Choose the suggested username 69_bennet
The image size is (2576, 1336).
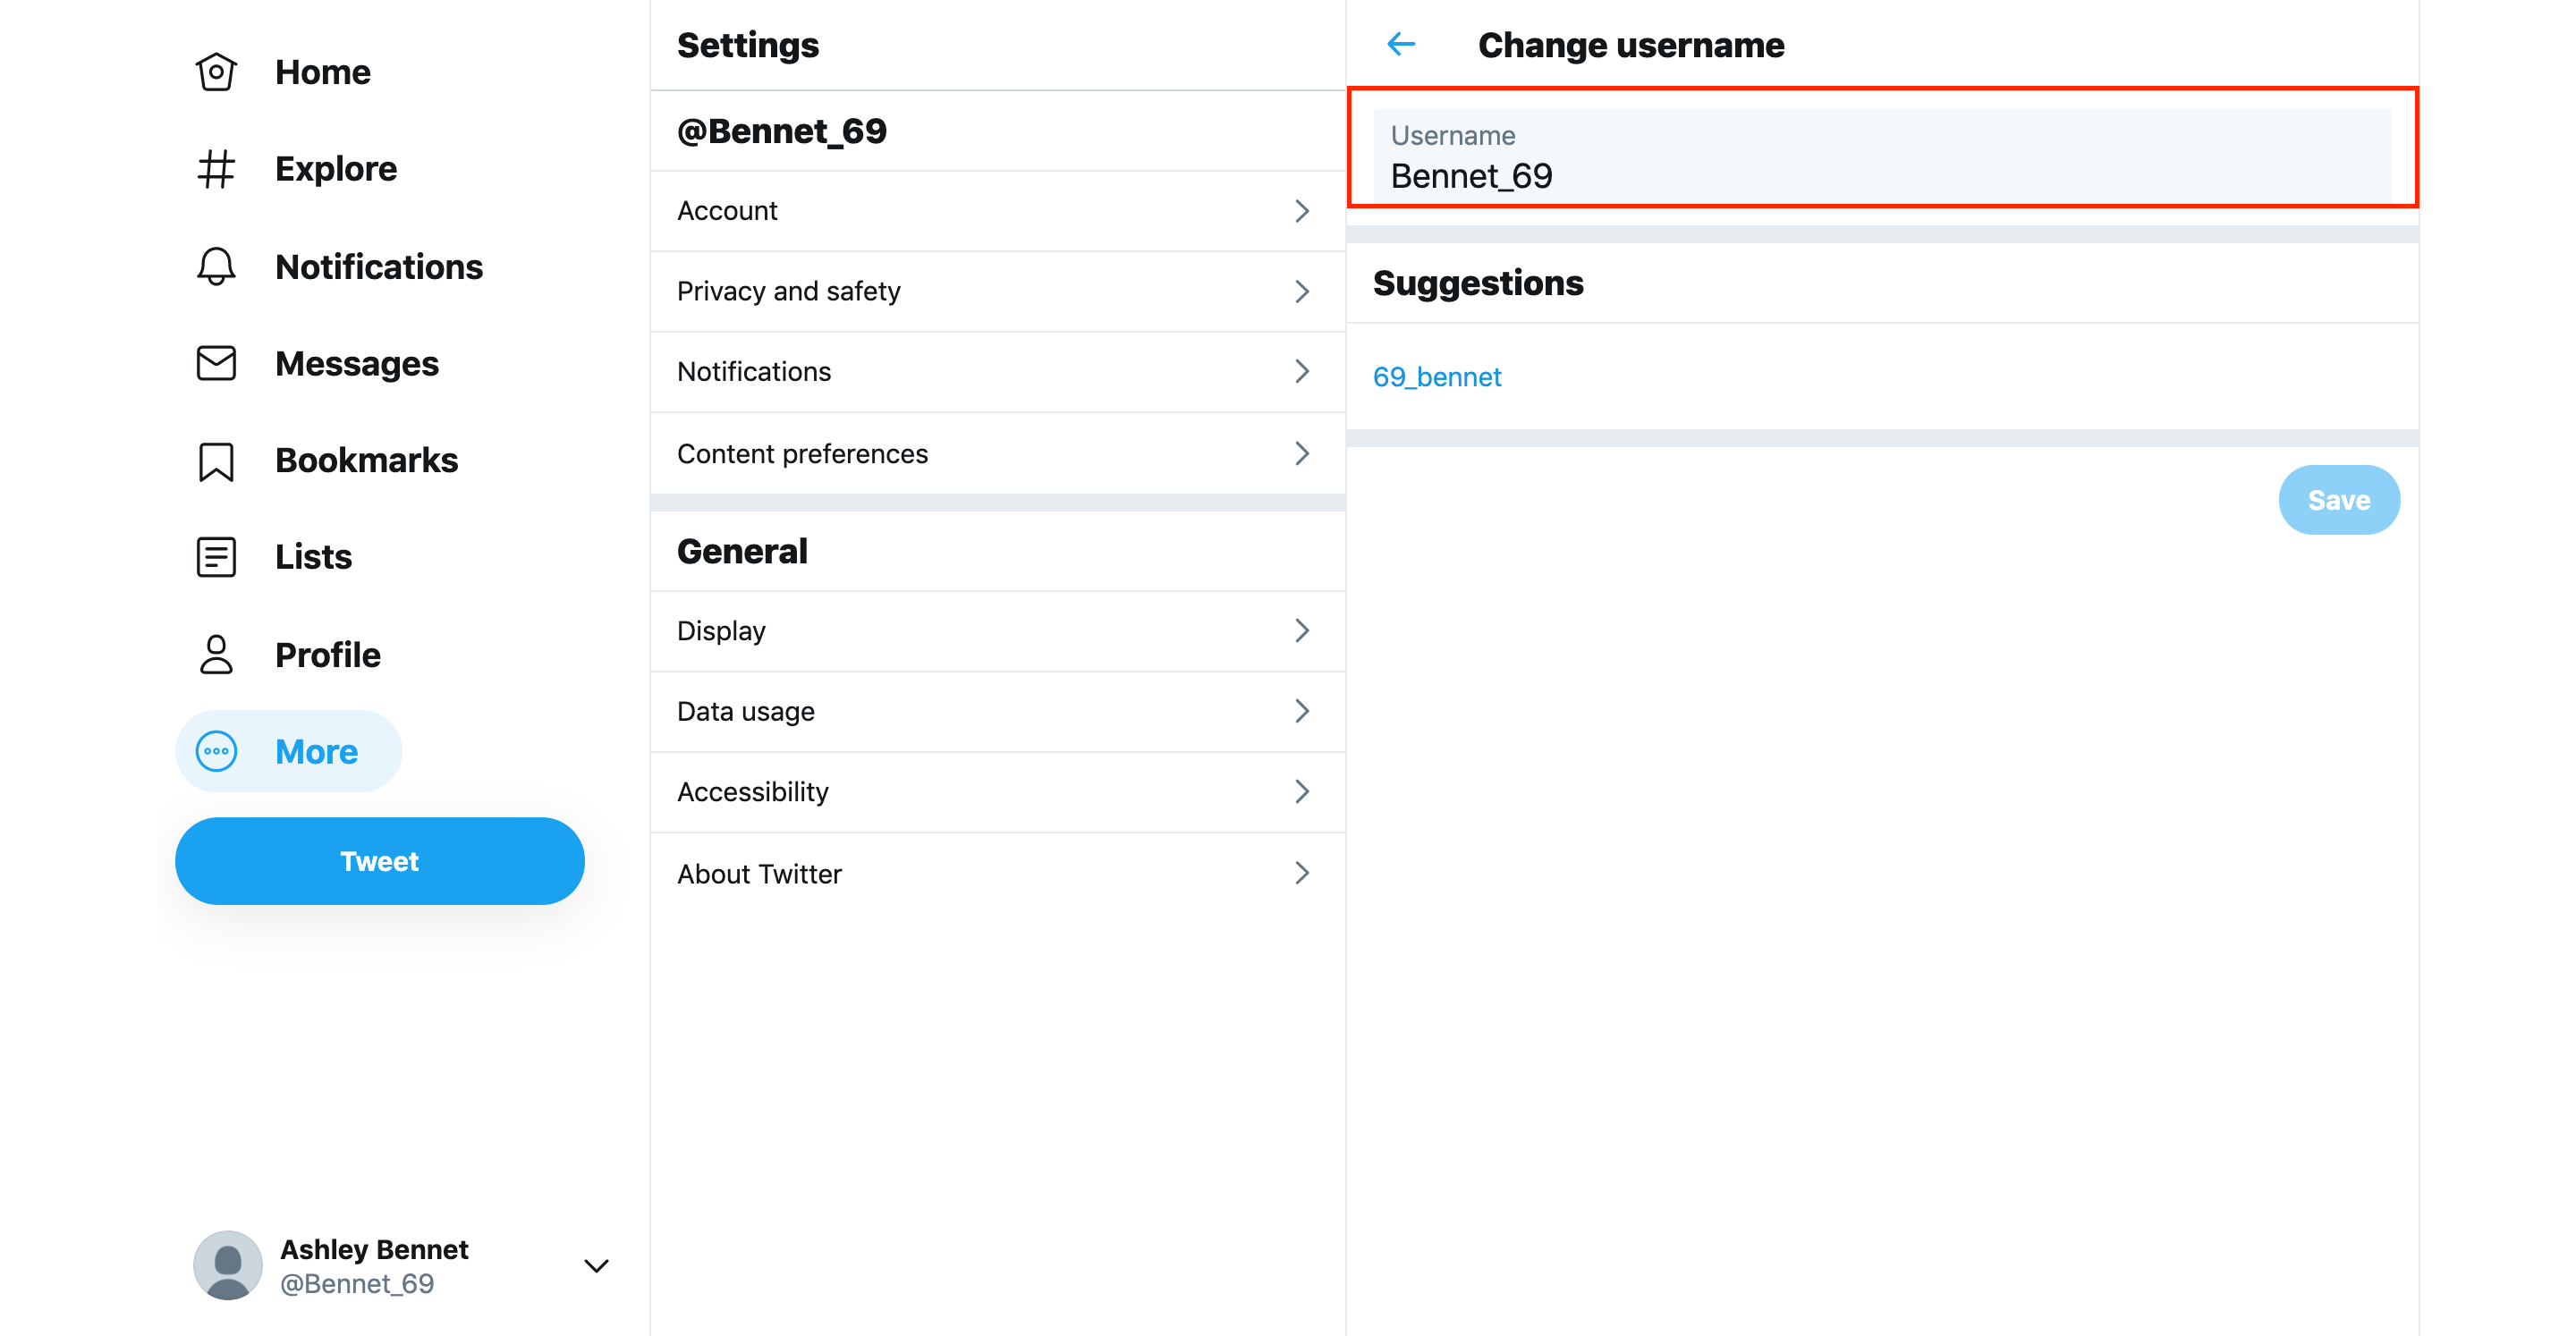tap(1436, 377)
